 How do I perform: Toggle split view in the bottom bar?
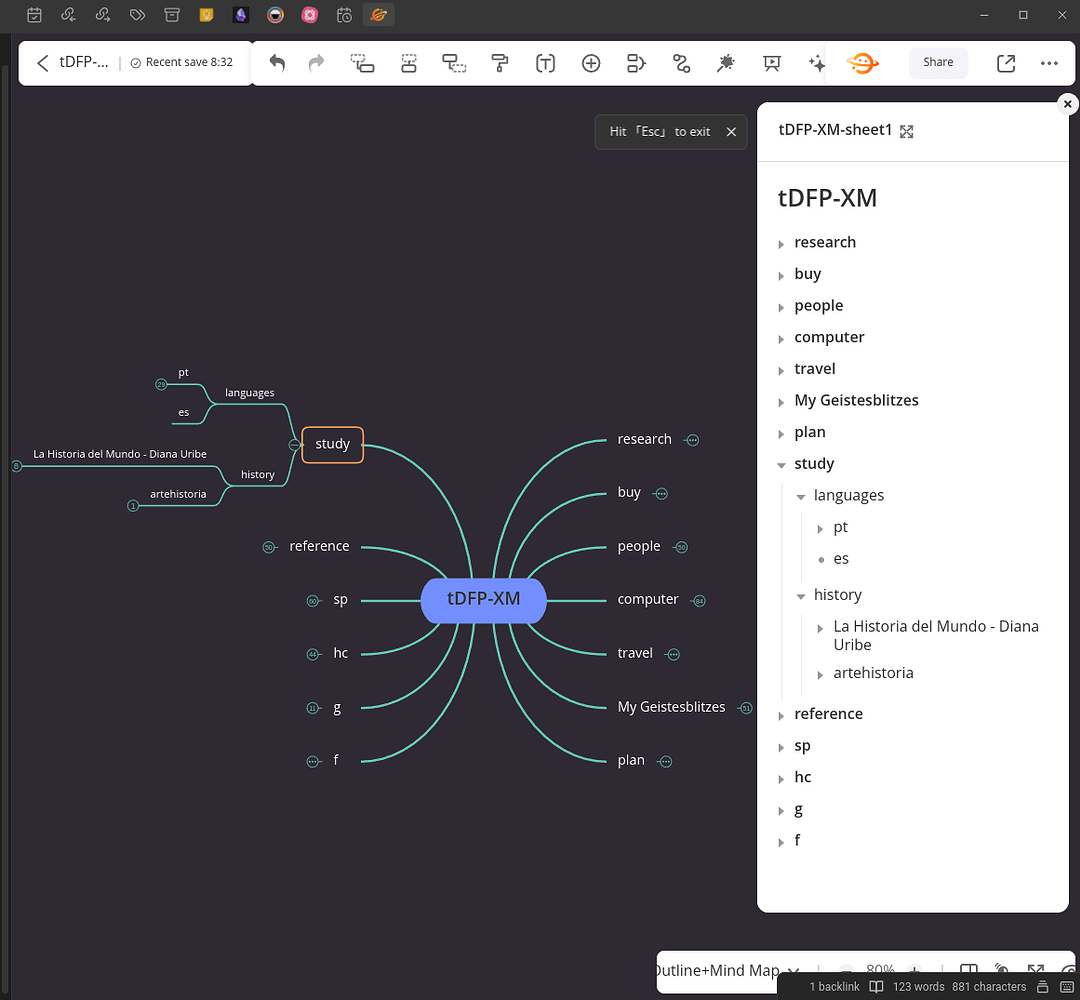click(x=968, y=971)
